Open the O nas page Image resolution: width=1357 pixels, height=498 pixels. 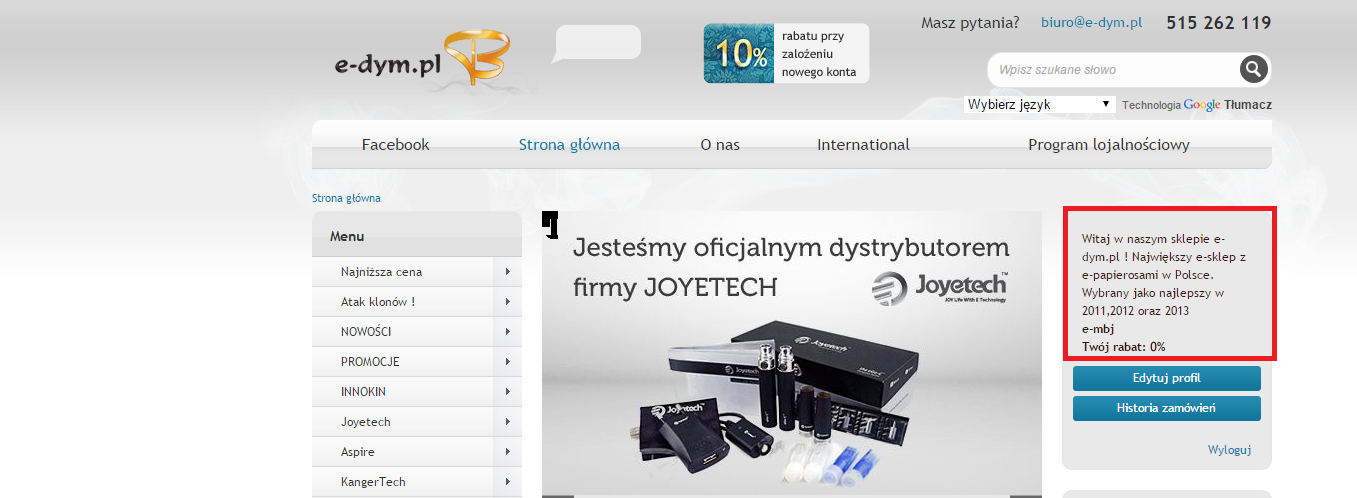pos(720,144)
